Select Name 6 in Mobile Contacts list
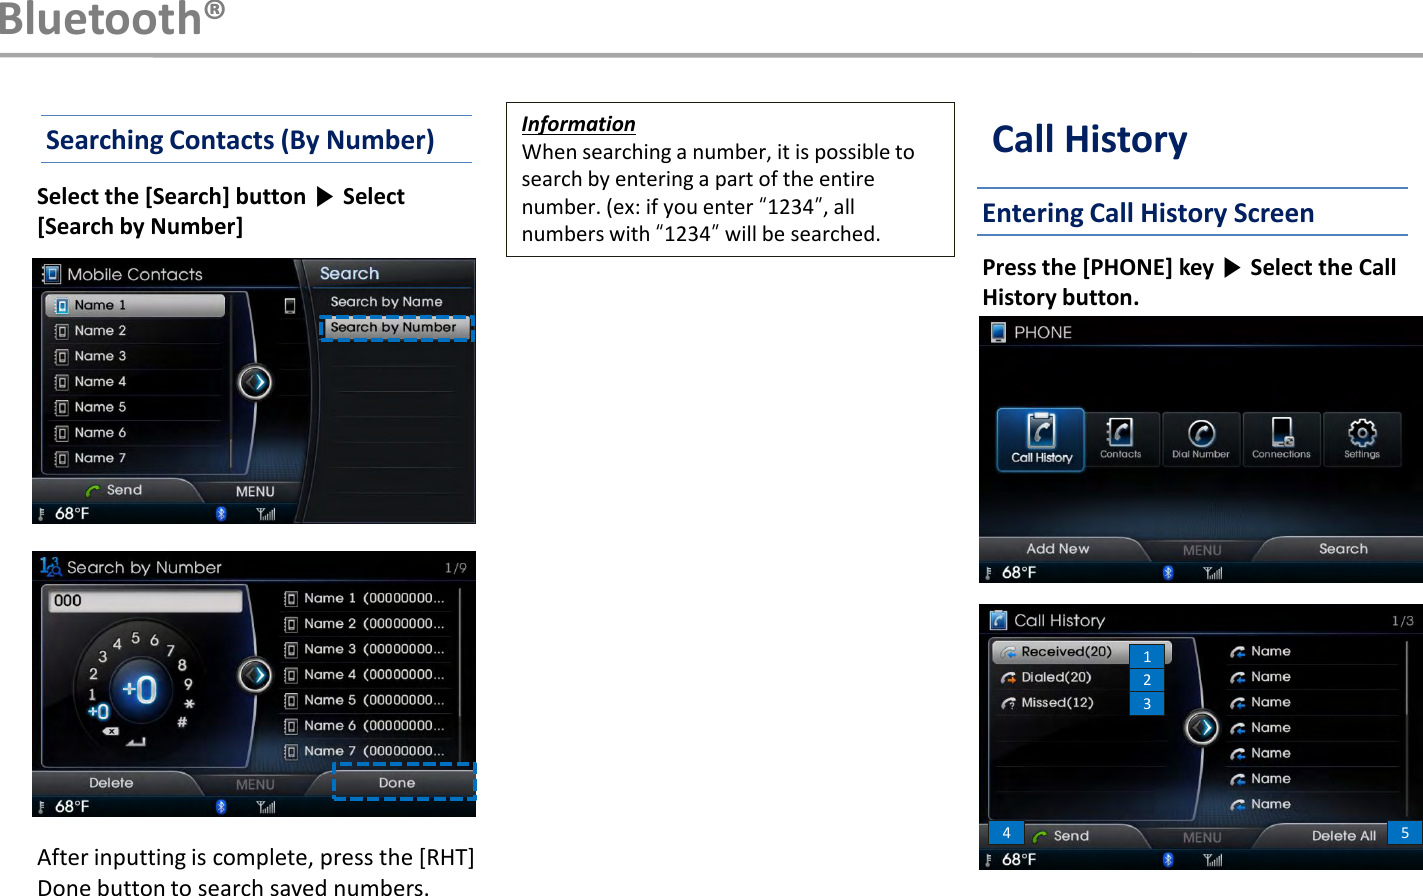 134,432
